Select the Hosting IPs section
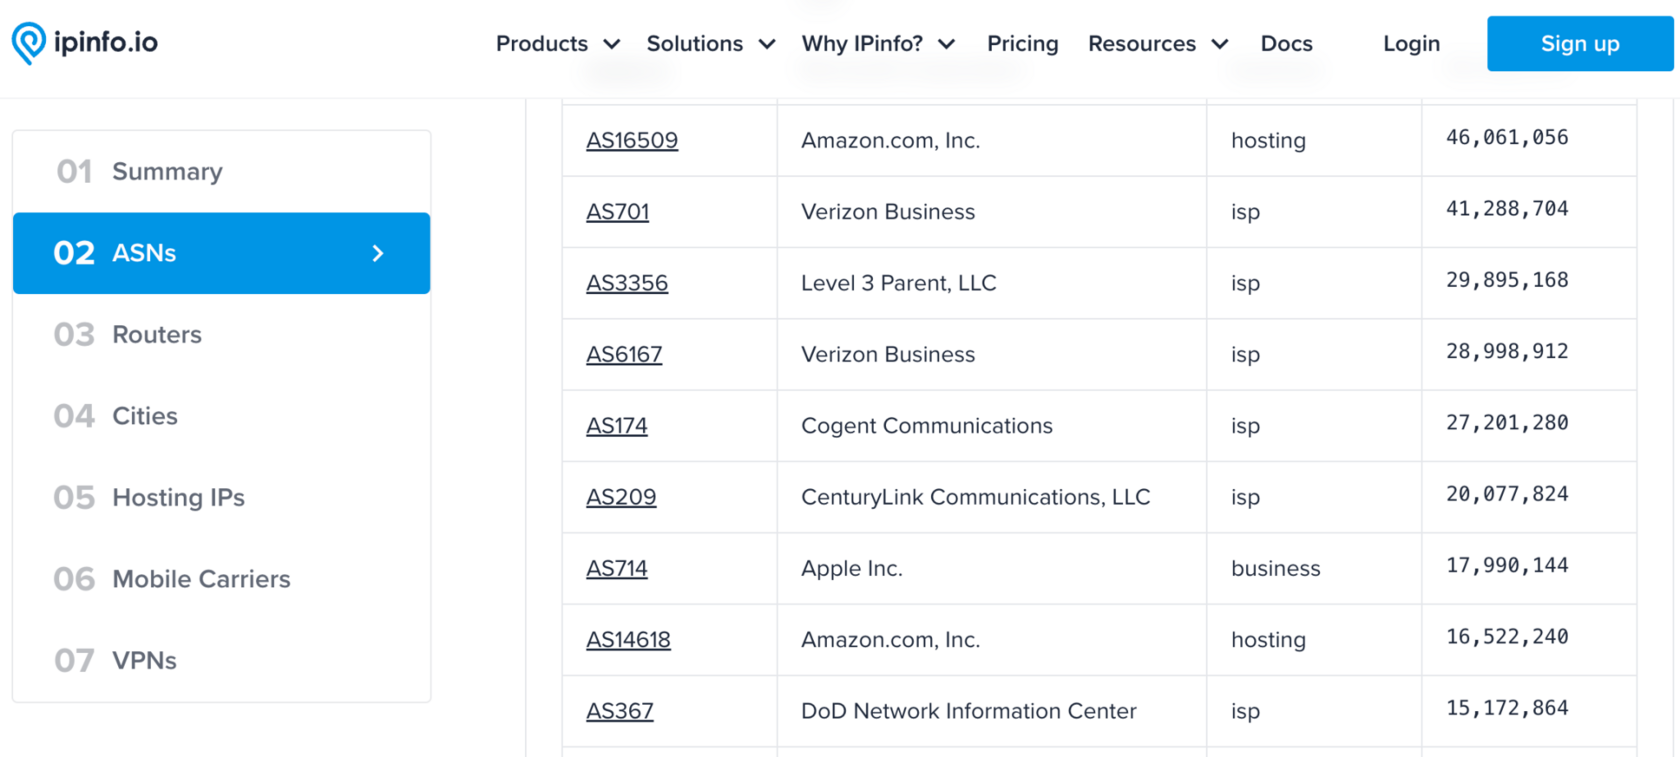1680x757 pixels. [x=178, y=498]
